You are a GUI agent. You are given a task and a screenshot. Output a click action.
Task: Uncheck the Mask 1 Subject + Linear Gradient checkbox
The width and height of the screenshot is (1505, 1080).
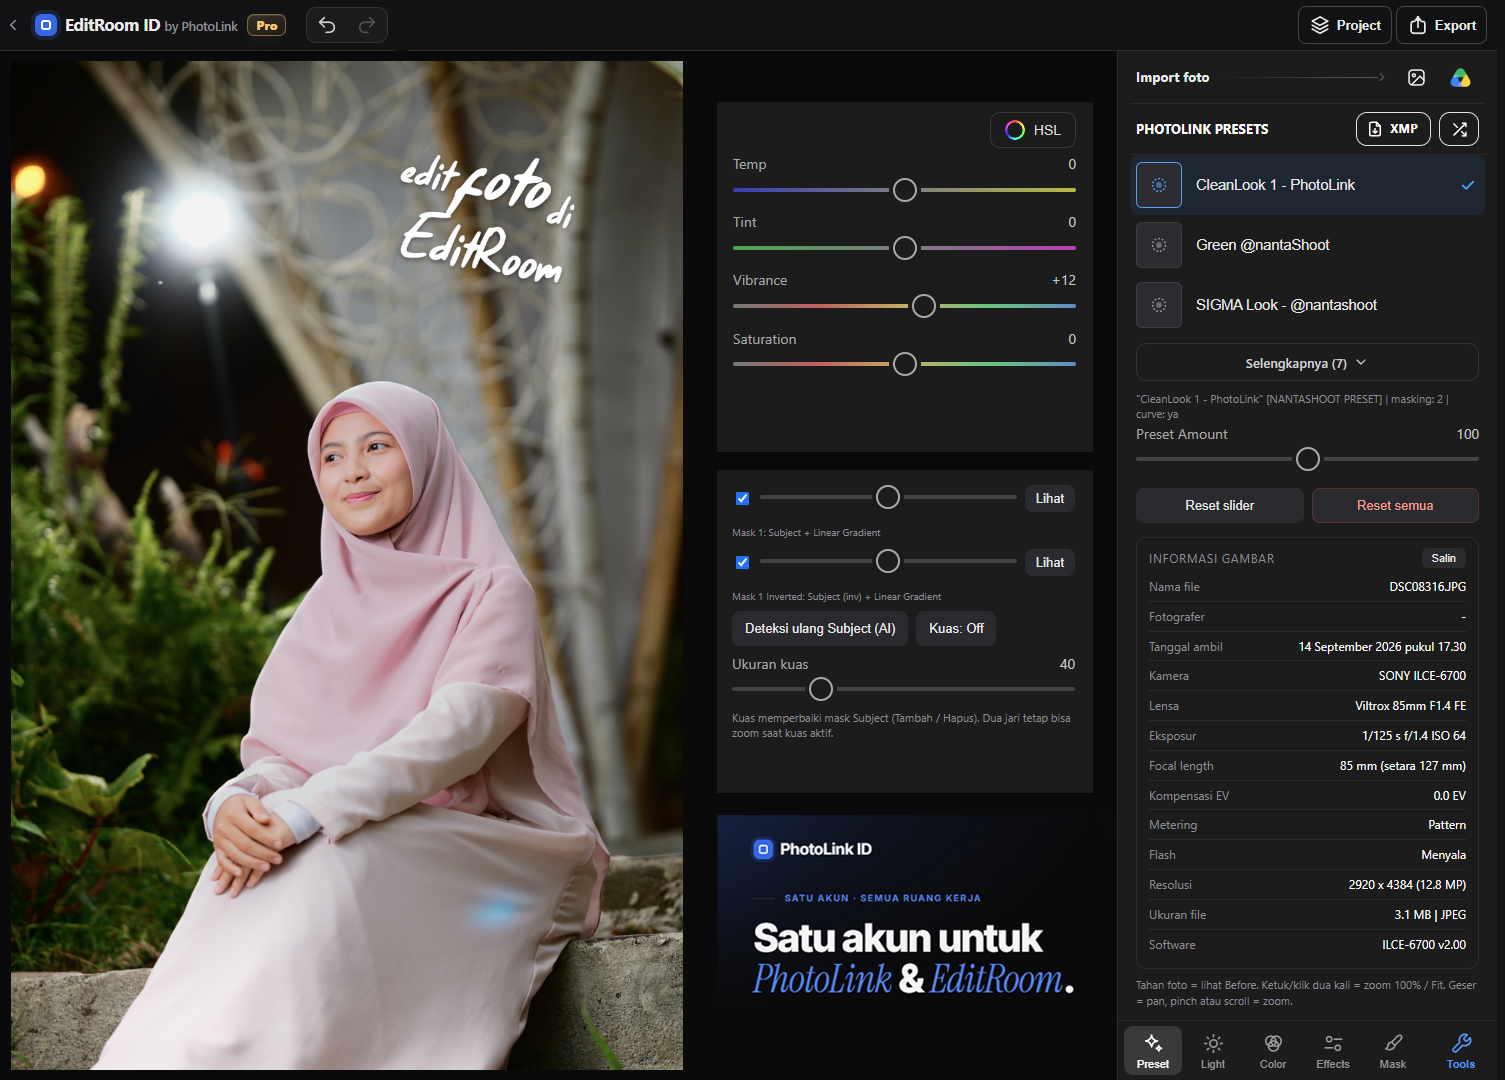point(742,498)
